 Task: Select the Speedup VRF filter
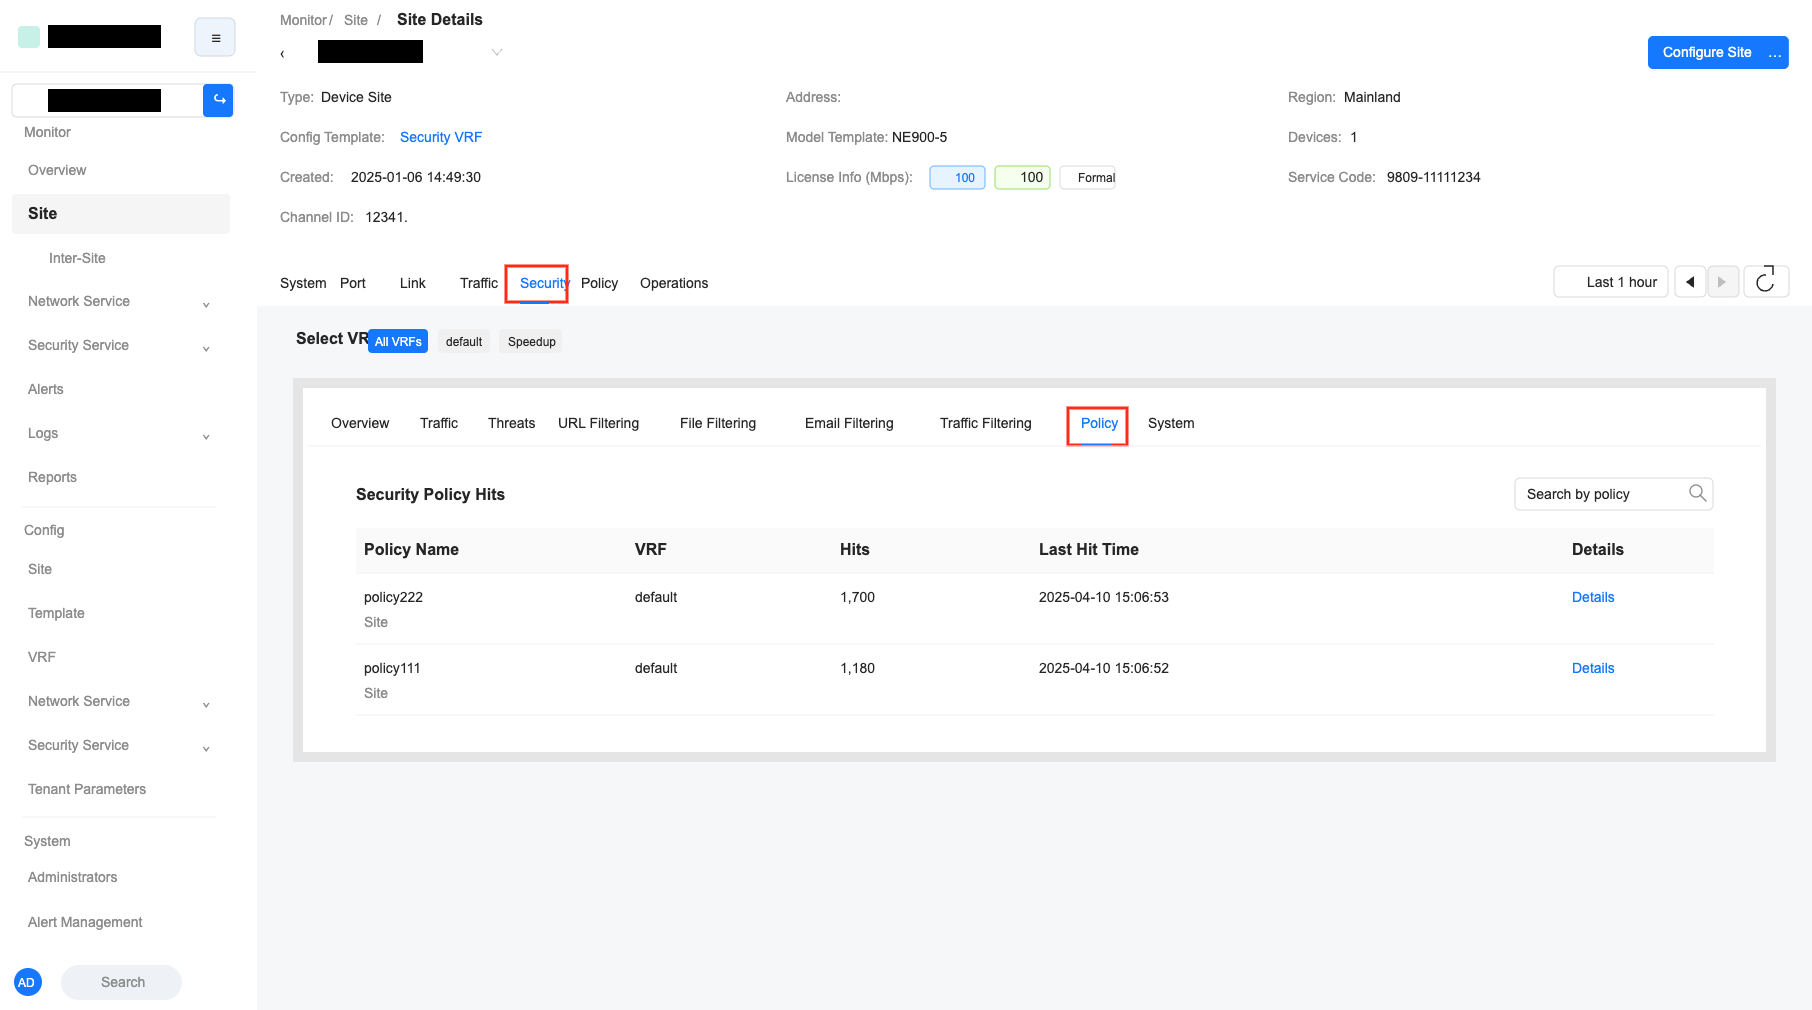[x=531, y=341]
